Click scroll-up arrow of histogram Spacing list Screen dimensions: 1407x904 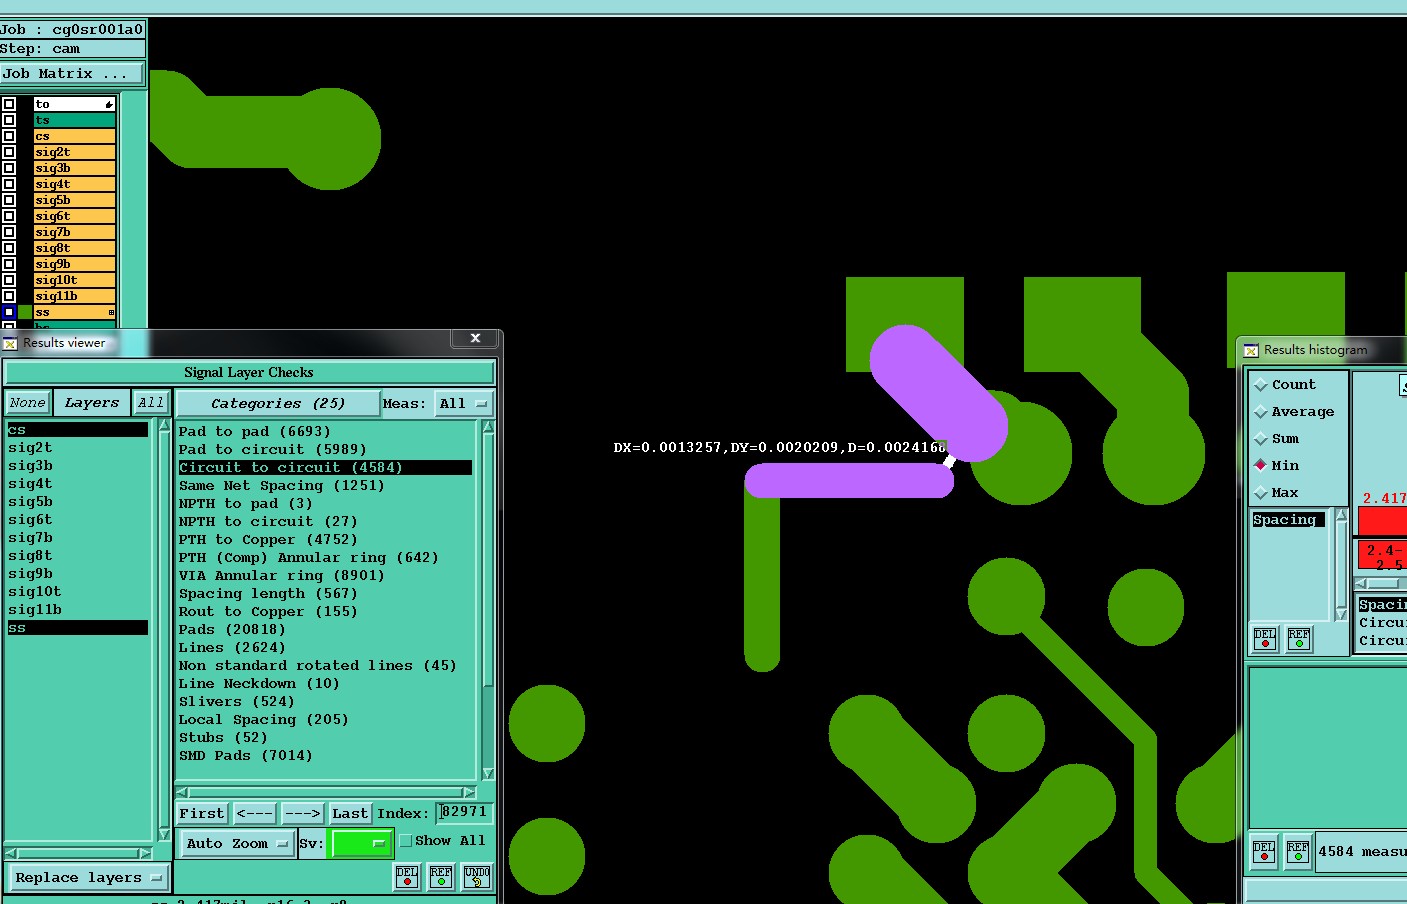pyautogui.click(x=1341, y=514)
